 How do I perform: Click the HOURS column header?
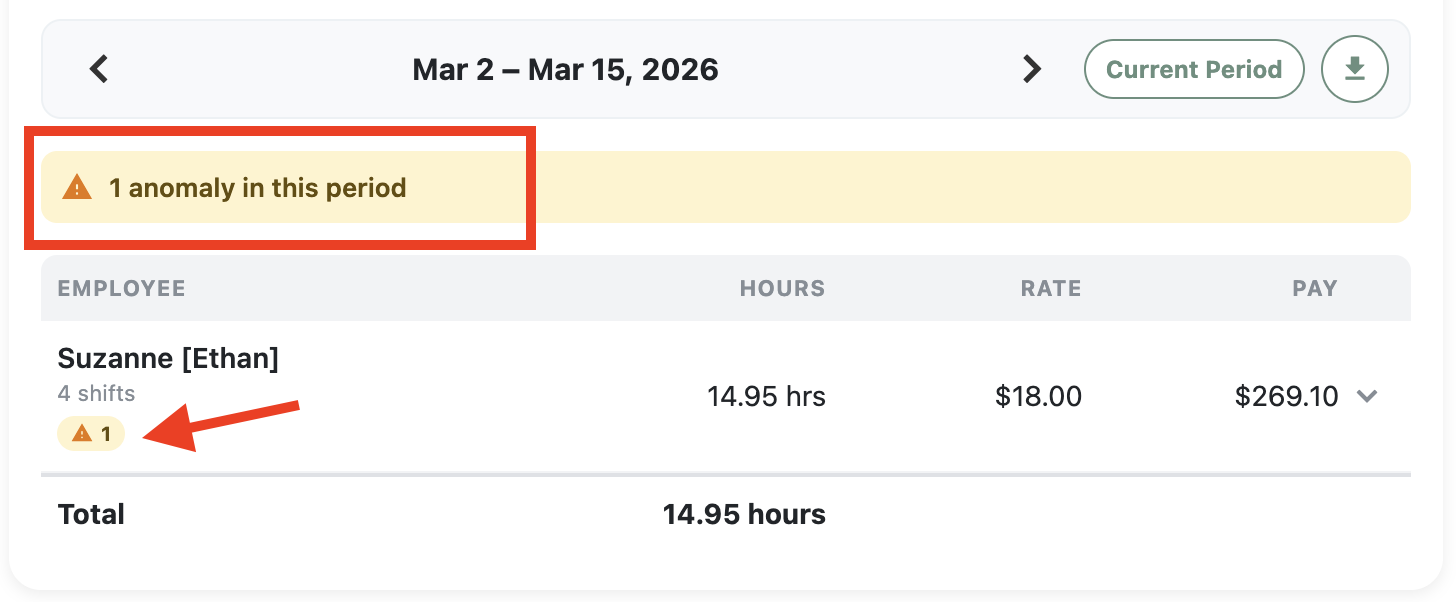tap(782, 289)
